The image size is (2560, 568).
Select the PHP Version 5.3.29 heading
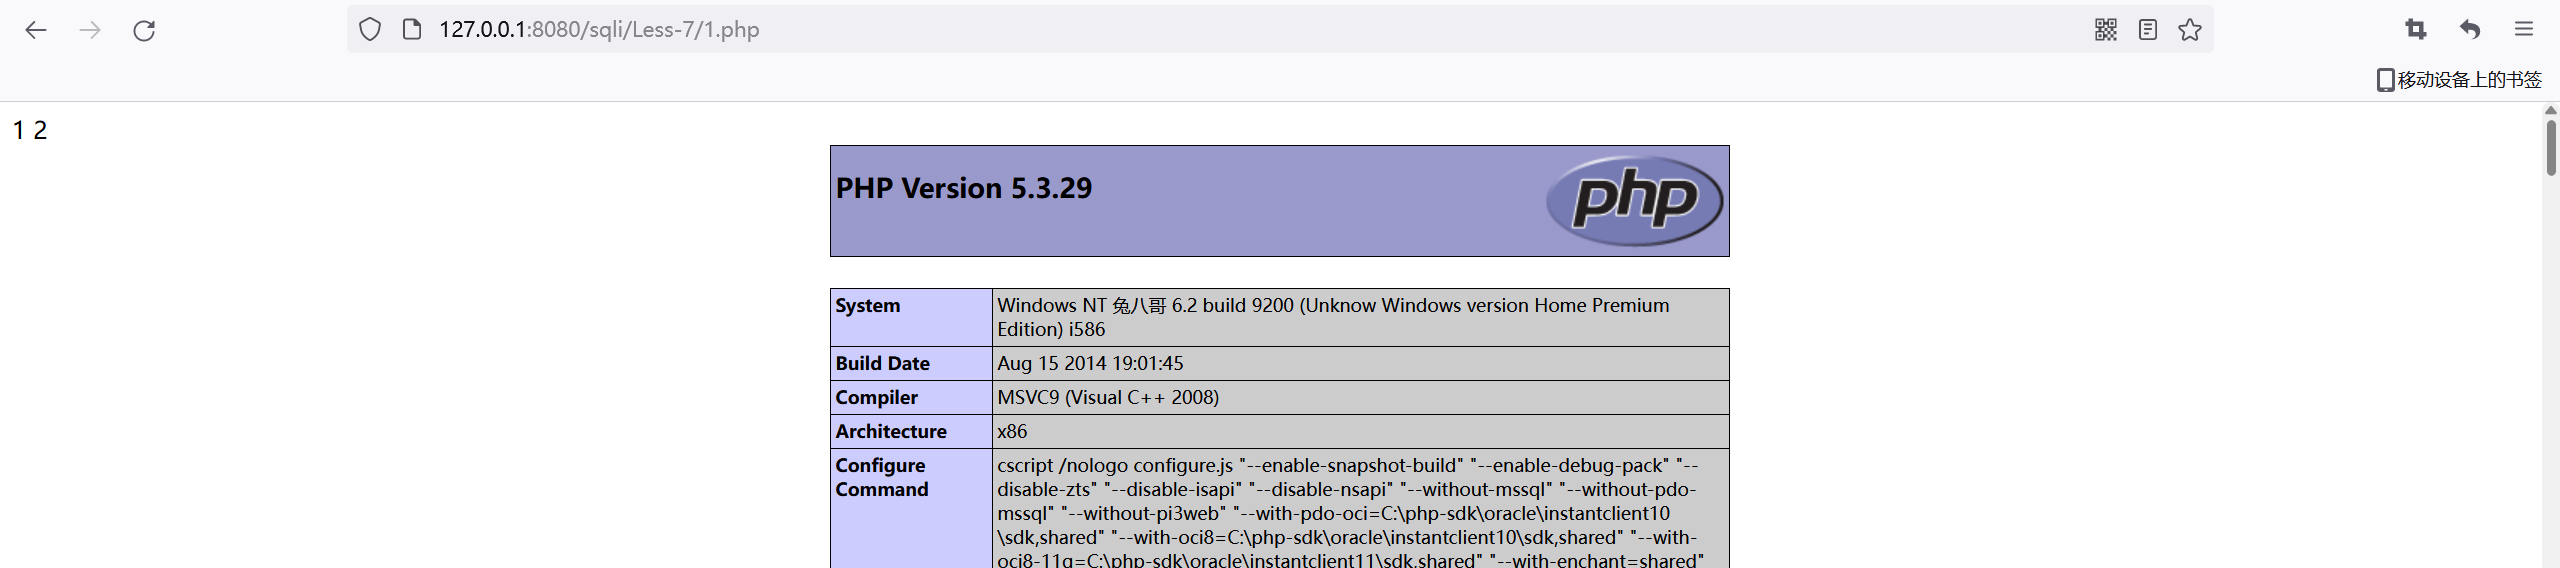click(x=964, y=188)
